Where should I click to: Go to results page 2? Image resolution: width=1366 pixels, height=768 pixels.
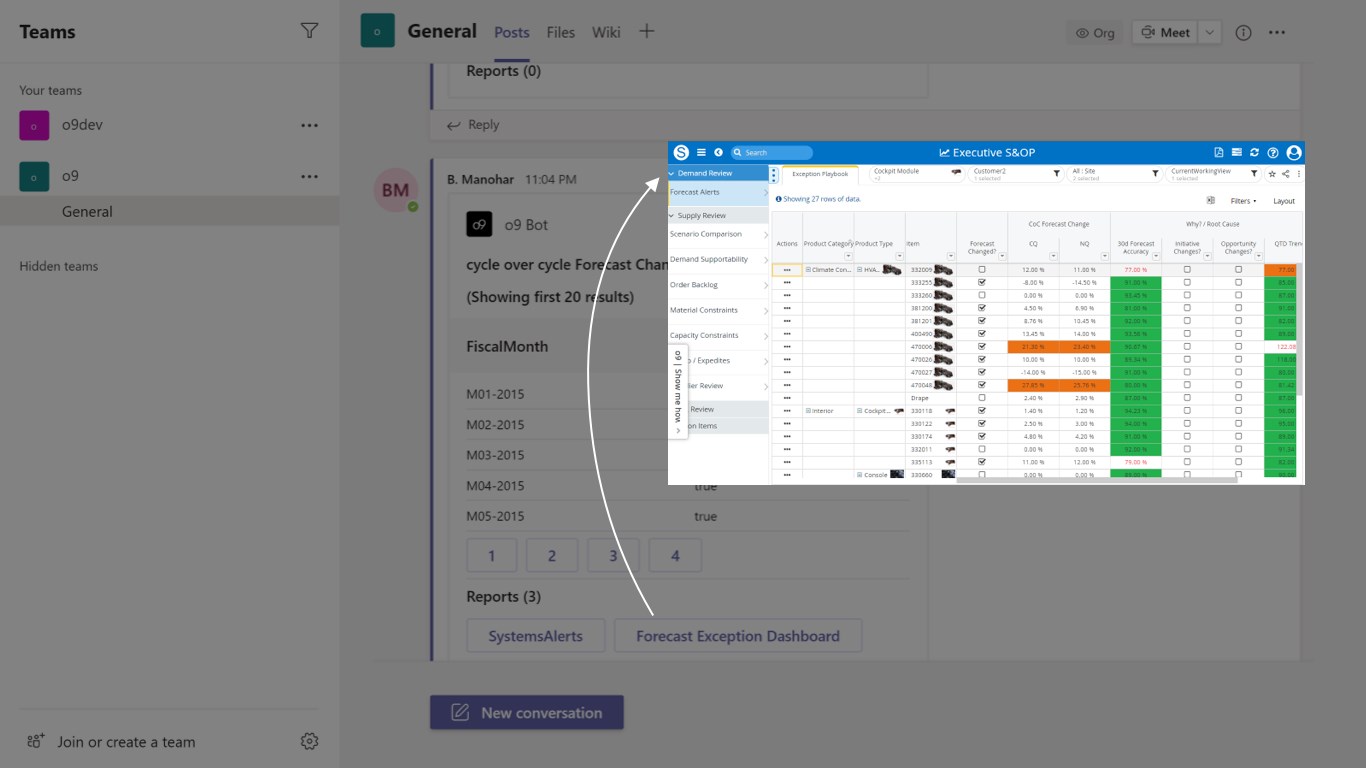pyautogui.click(x=553, y=556)
